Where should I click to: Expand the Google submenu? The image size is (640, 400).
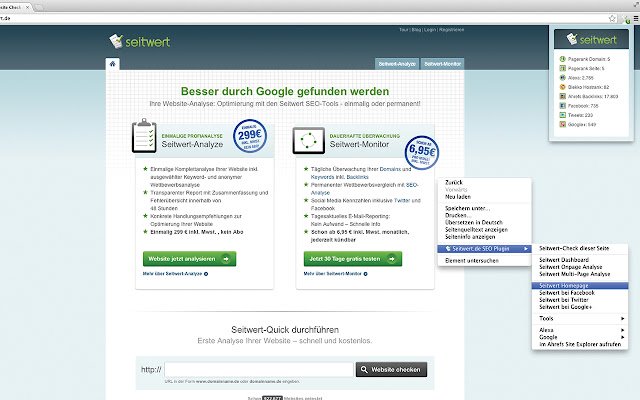(580, 337)
